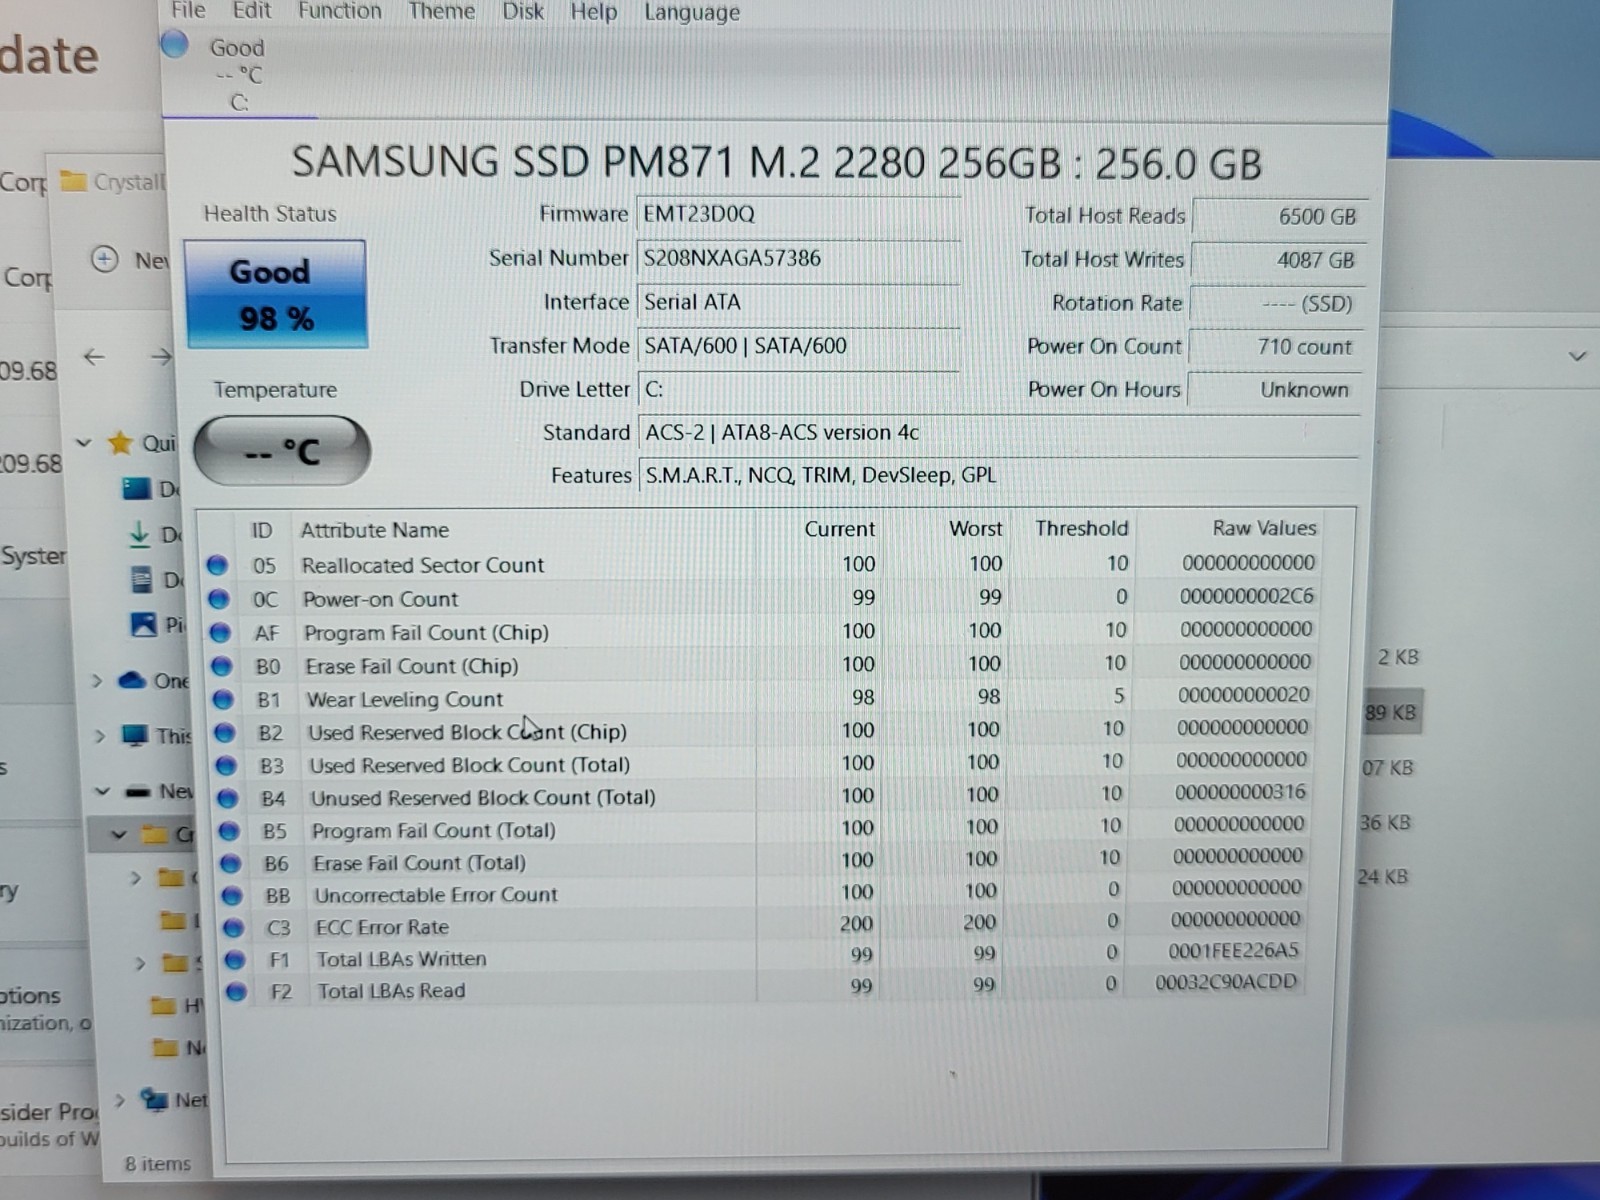
Task: Click status dot for Uncorrectable Error Count
Action: 232,895
